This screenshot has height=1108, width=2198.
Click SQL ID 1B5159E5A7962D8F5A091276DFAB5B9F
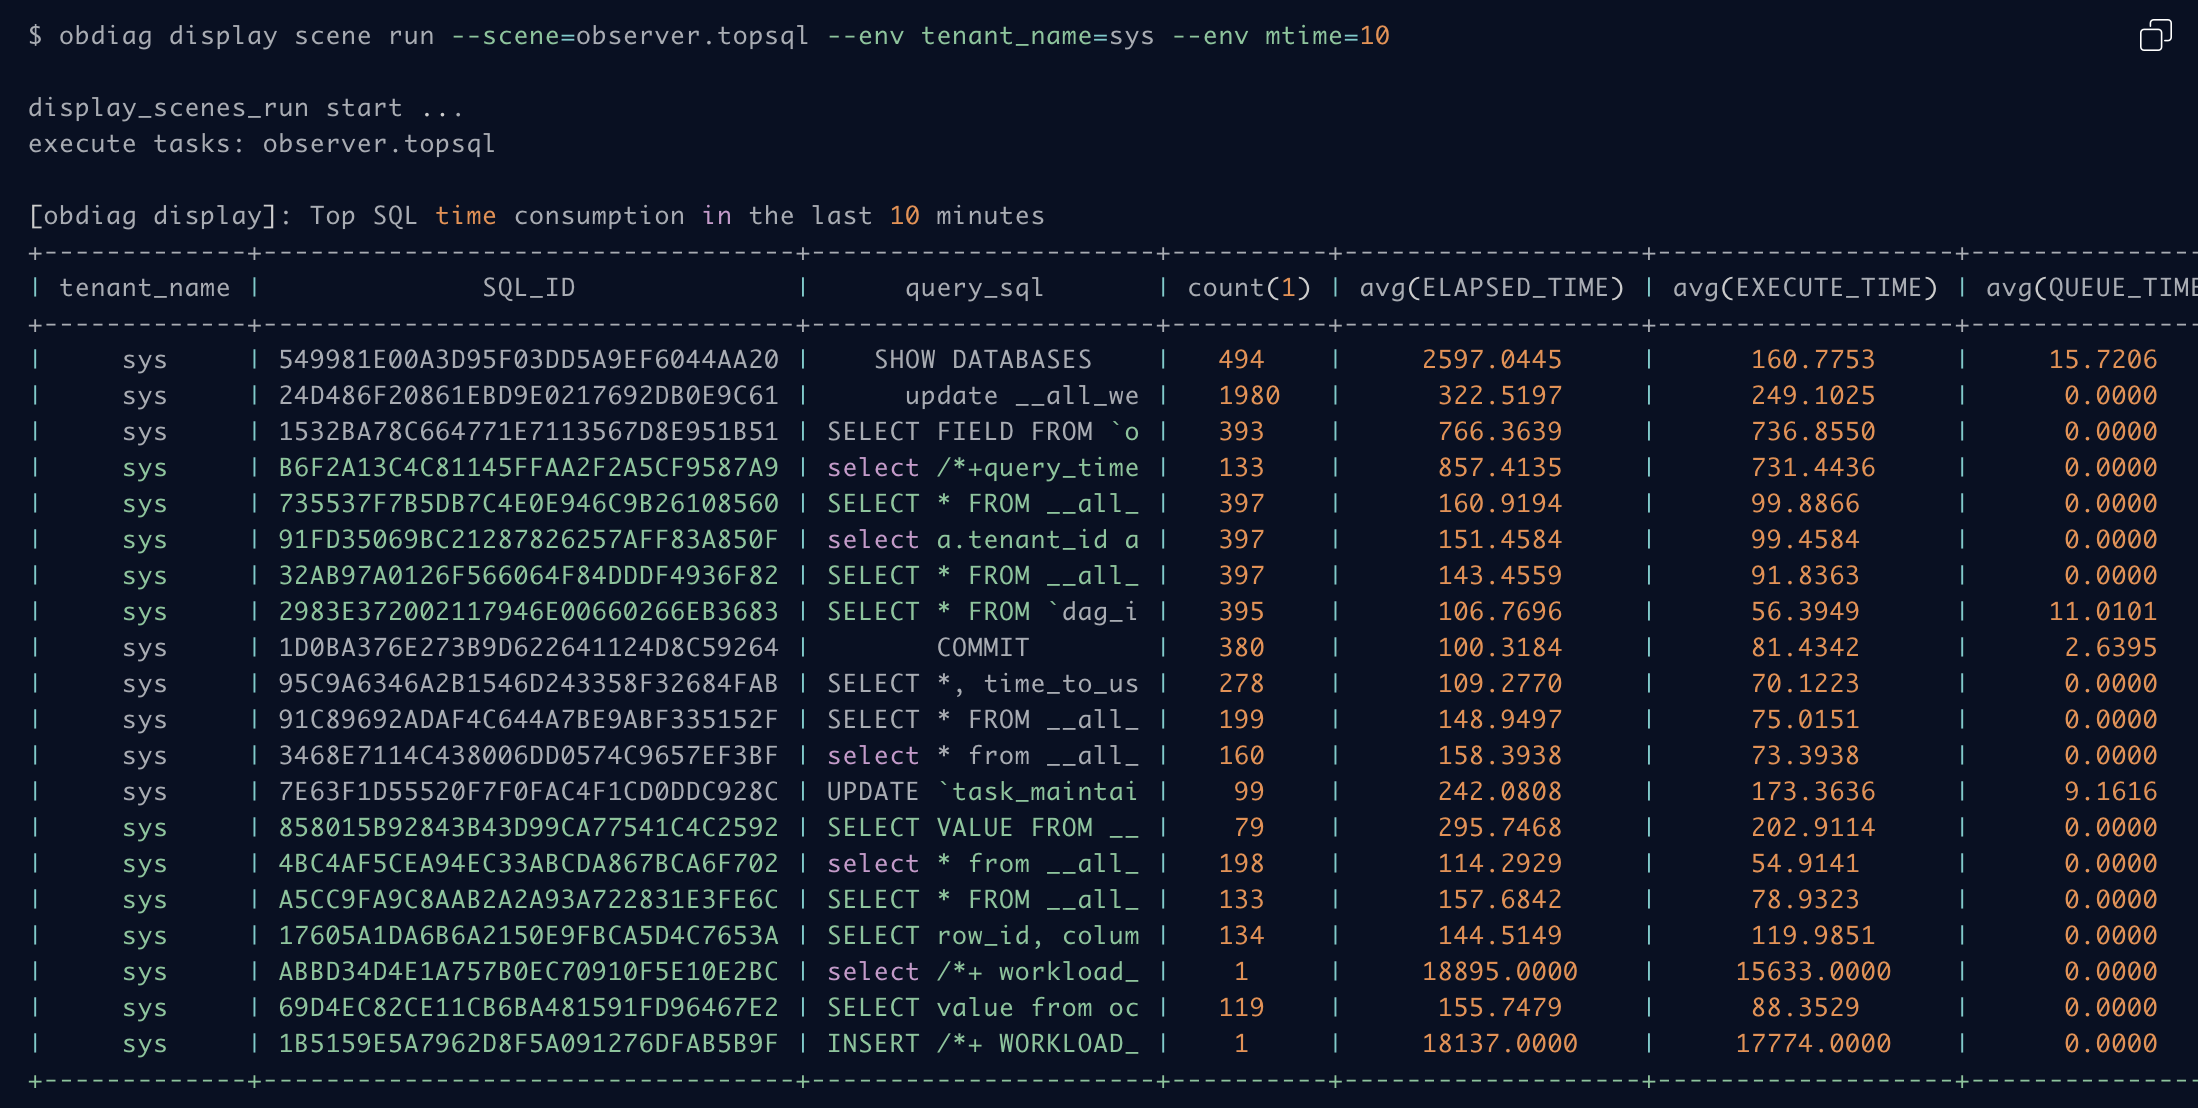point(528,1044)
